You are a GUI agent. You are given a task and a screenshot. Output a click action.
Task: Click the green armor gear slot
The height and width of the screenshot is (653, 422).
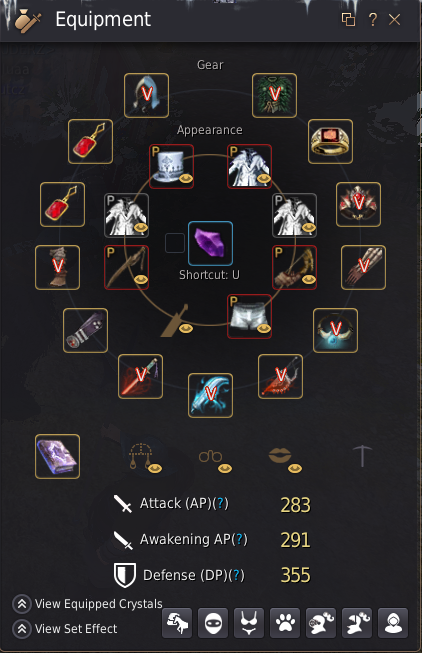[x=274, y=95]
